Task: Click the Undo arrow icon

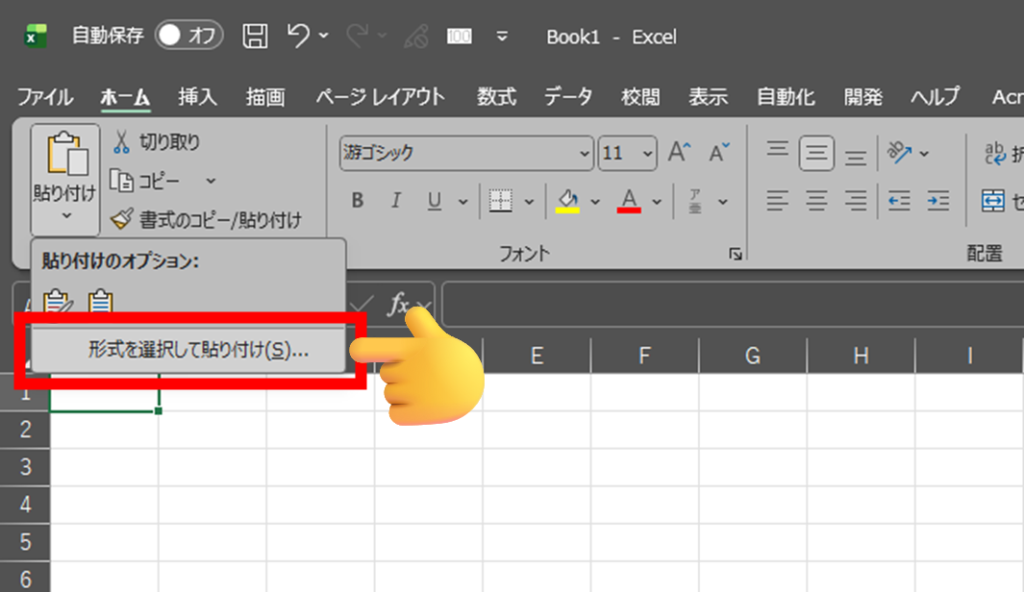Action: [x=298, y=37]
